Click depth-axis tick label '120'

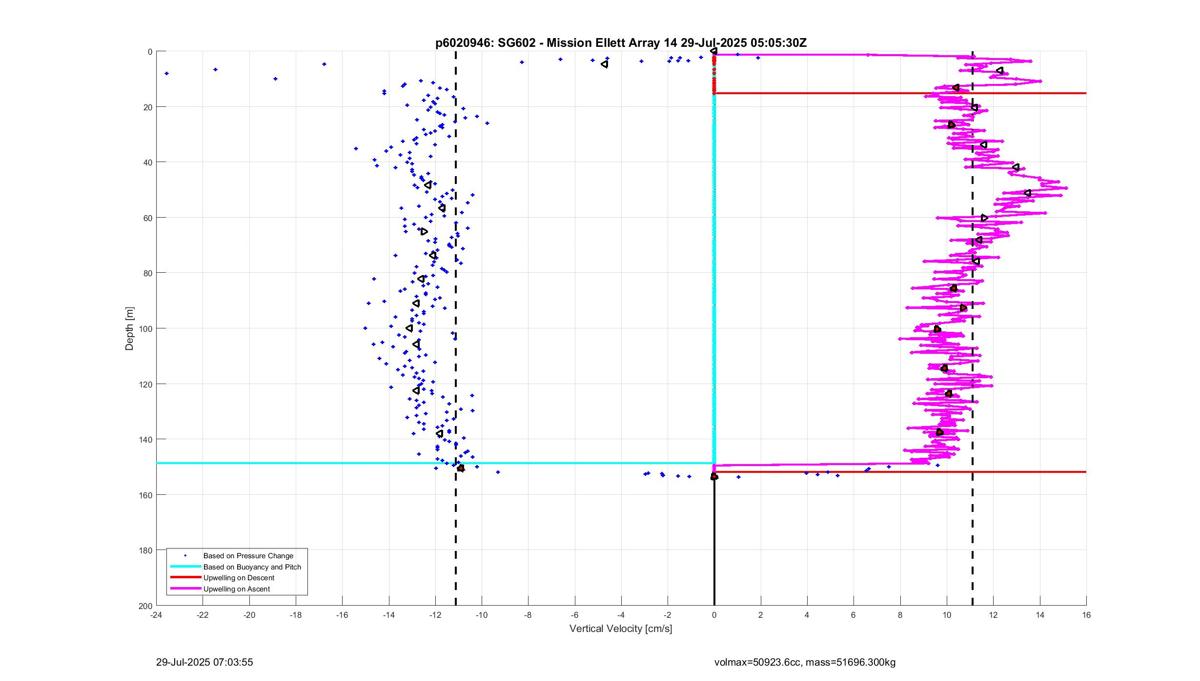pyautogui.click(x=145, y=384)
